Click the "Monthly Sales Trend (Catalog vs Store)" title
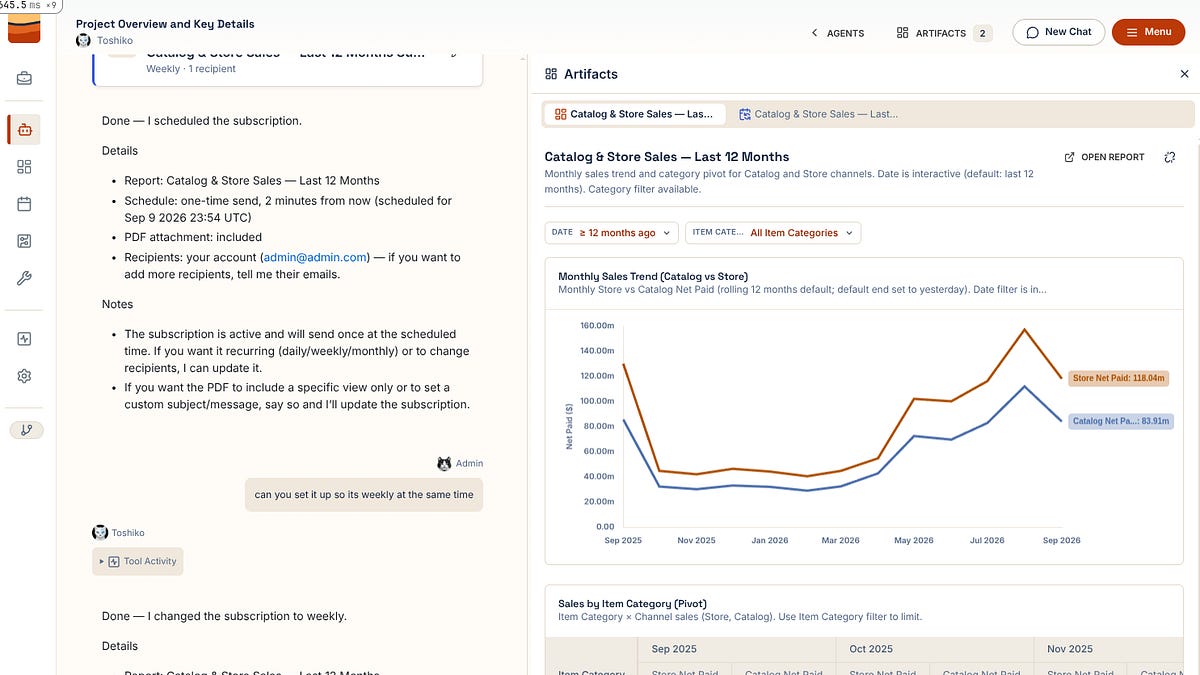The height and width of the screenshot is (675, 1200). 653,276
